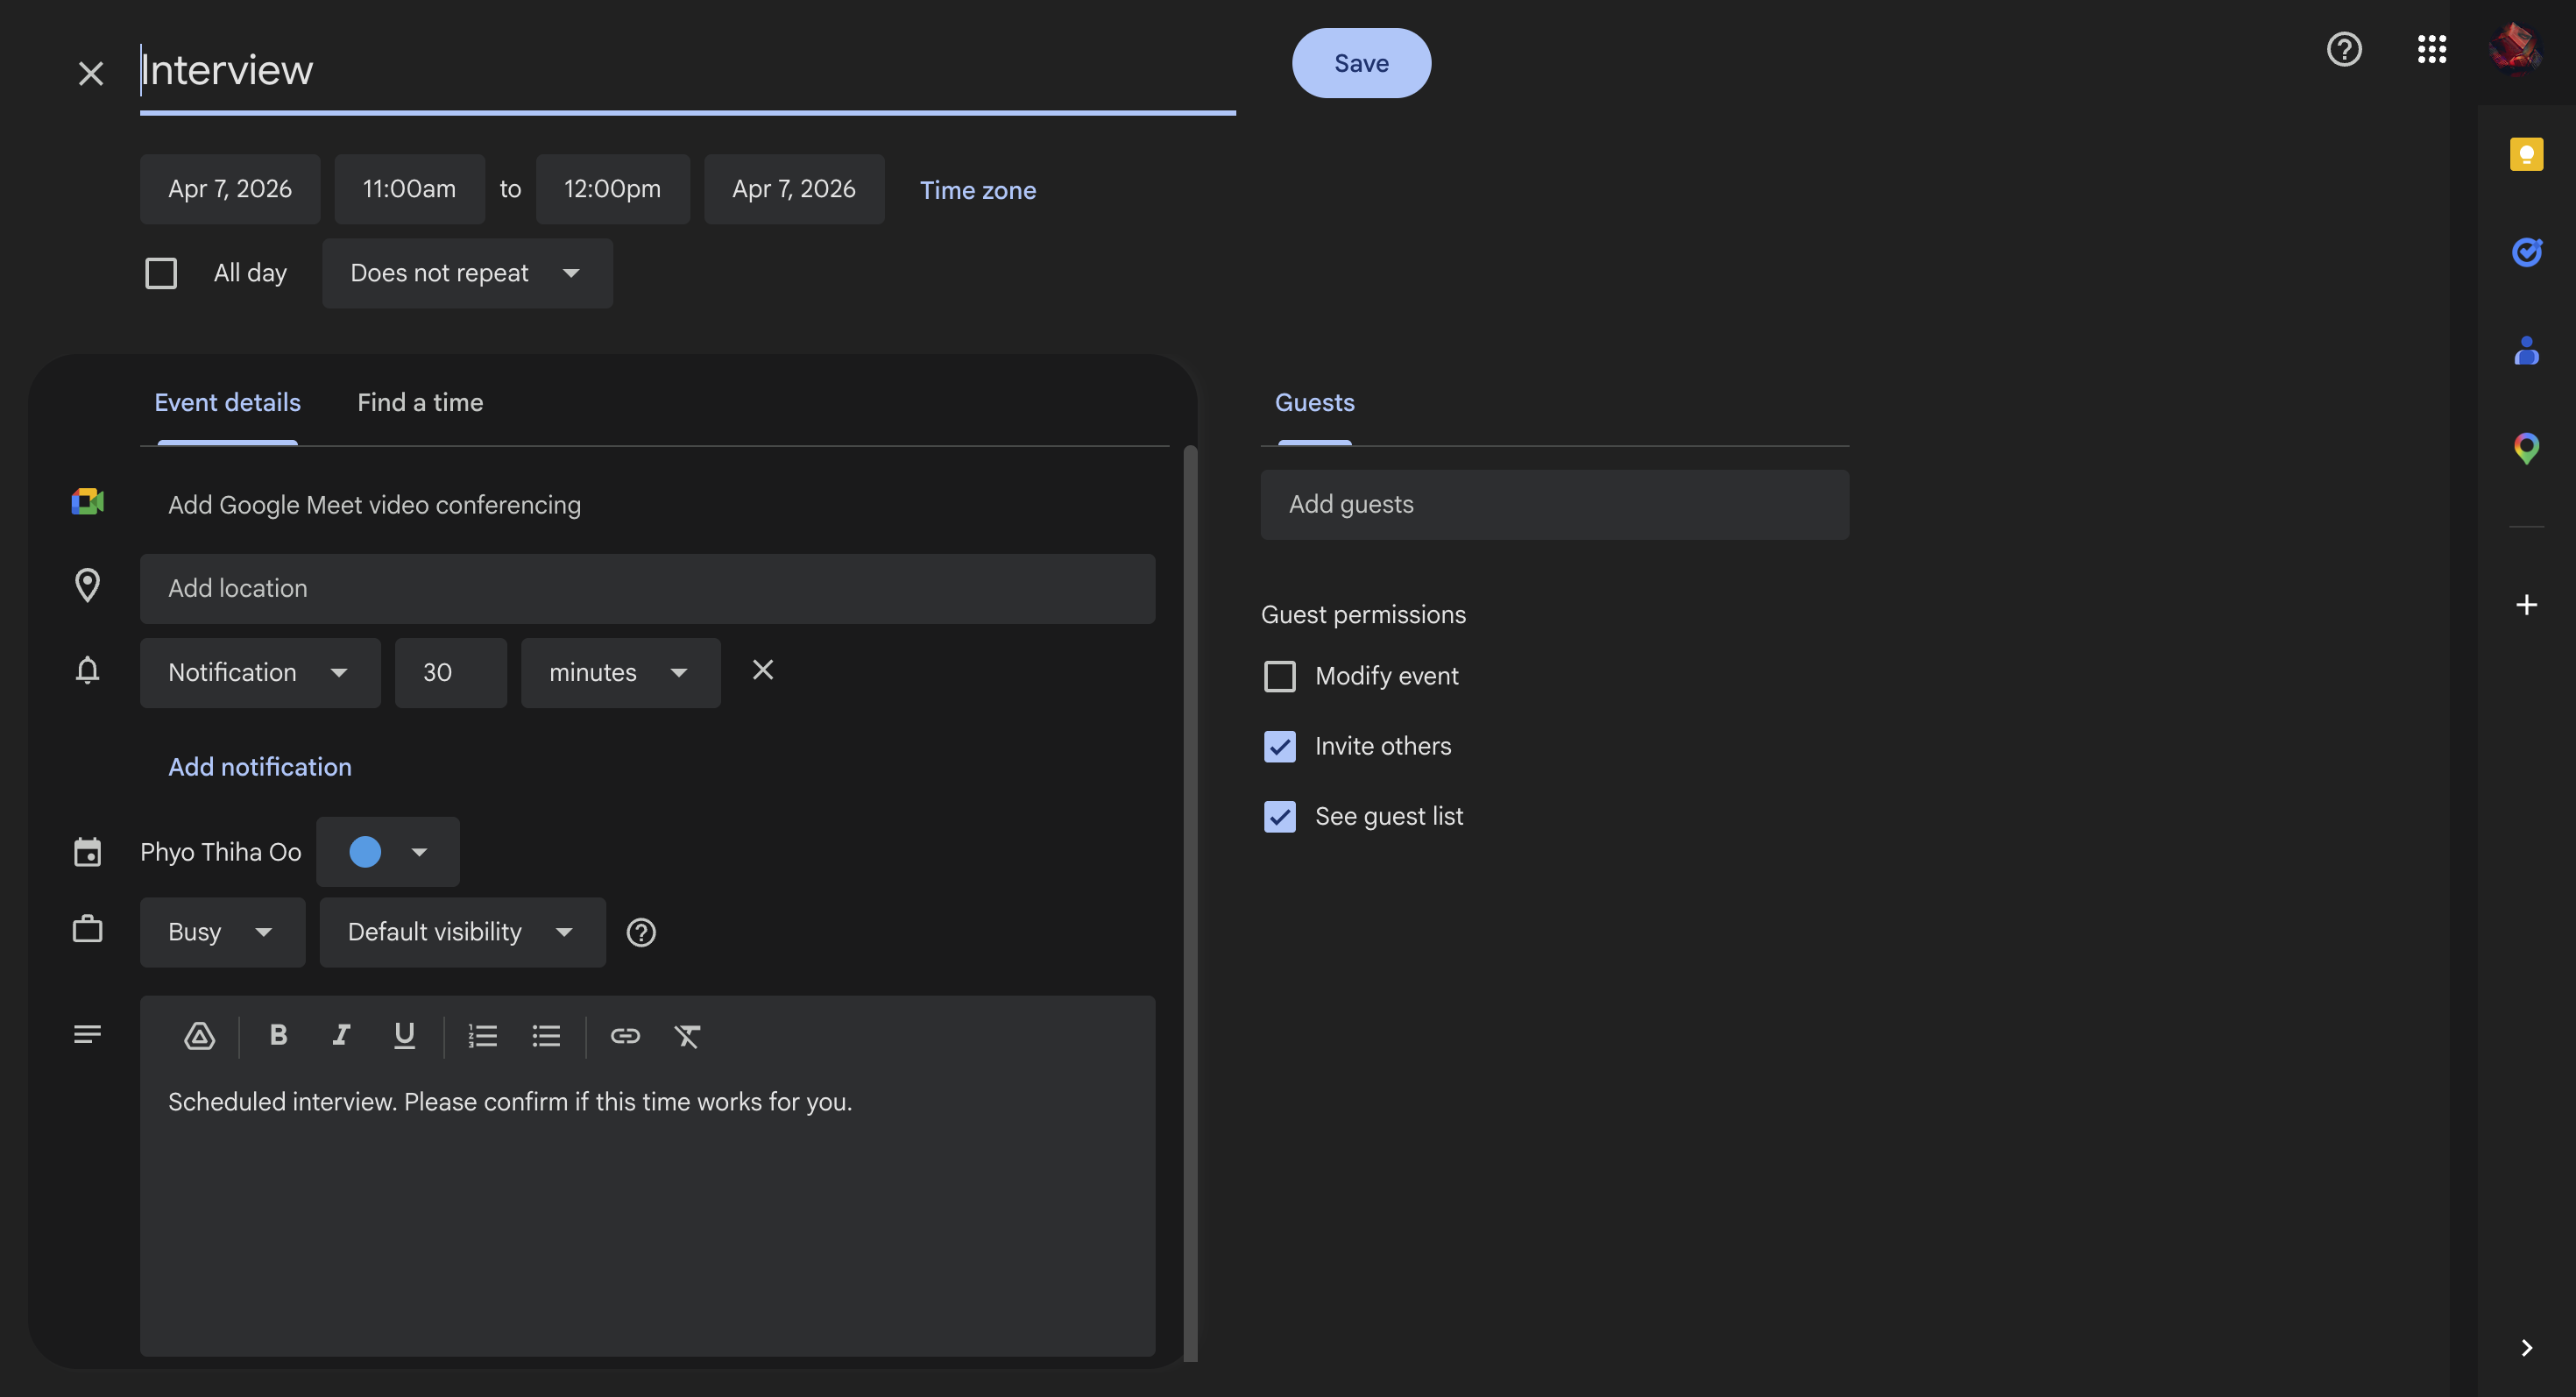This screenshot has height=1397, width=2576.
Task: Click the Add notification link
Action: point(260,767)
